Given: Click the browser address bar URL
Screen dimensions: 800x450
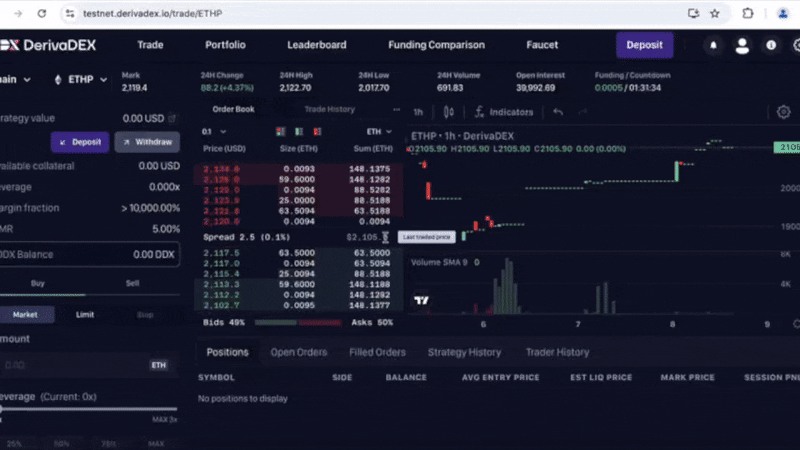Looking at the screenshot, I should (152, 14).
